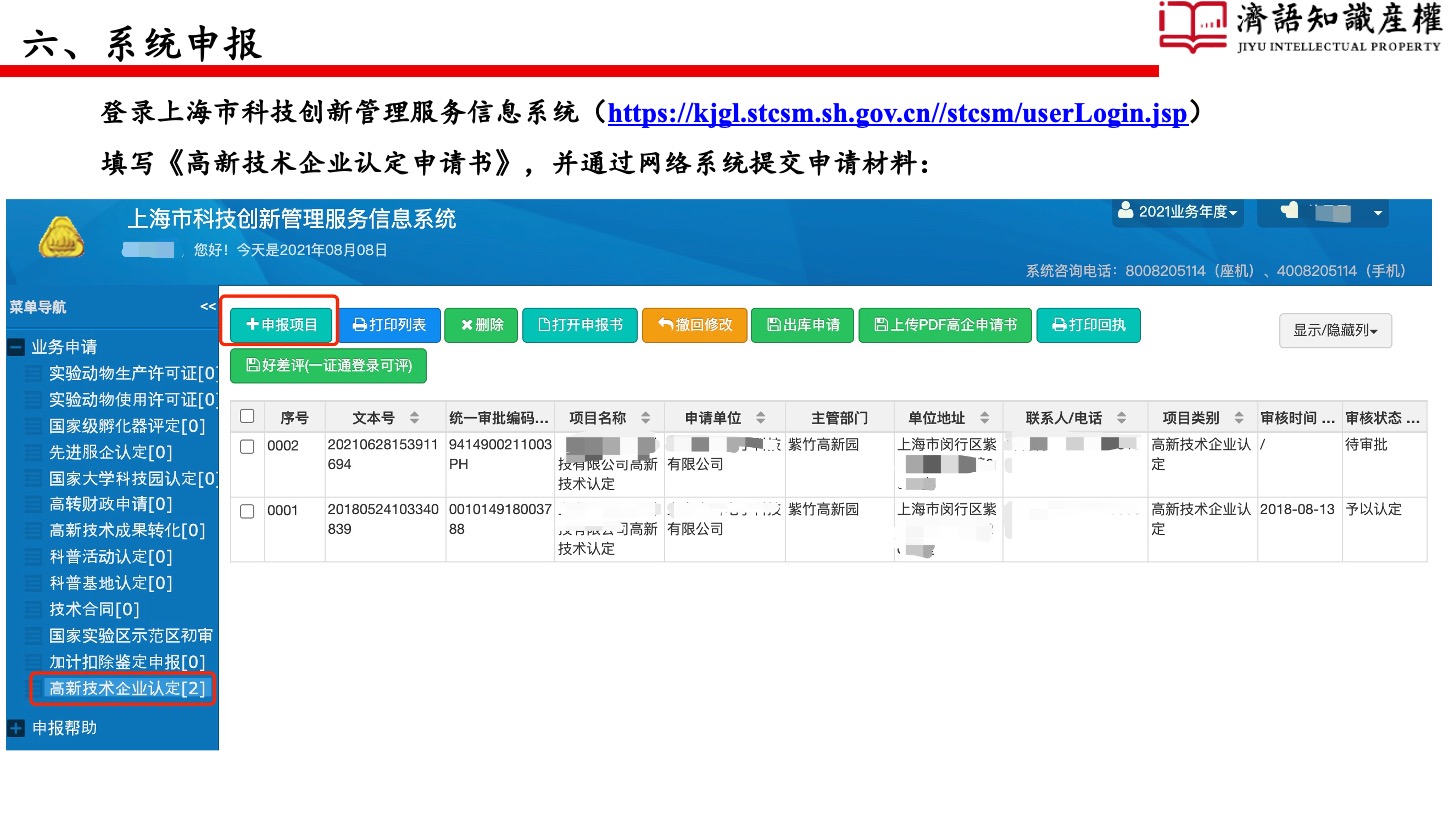Click the 申报项目 add button
The image size is (1450, 816).
[281, 325]
